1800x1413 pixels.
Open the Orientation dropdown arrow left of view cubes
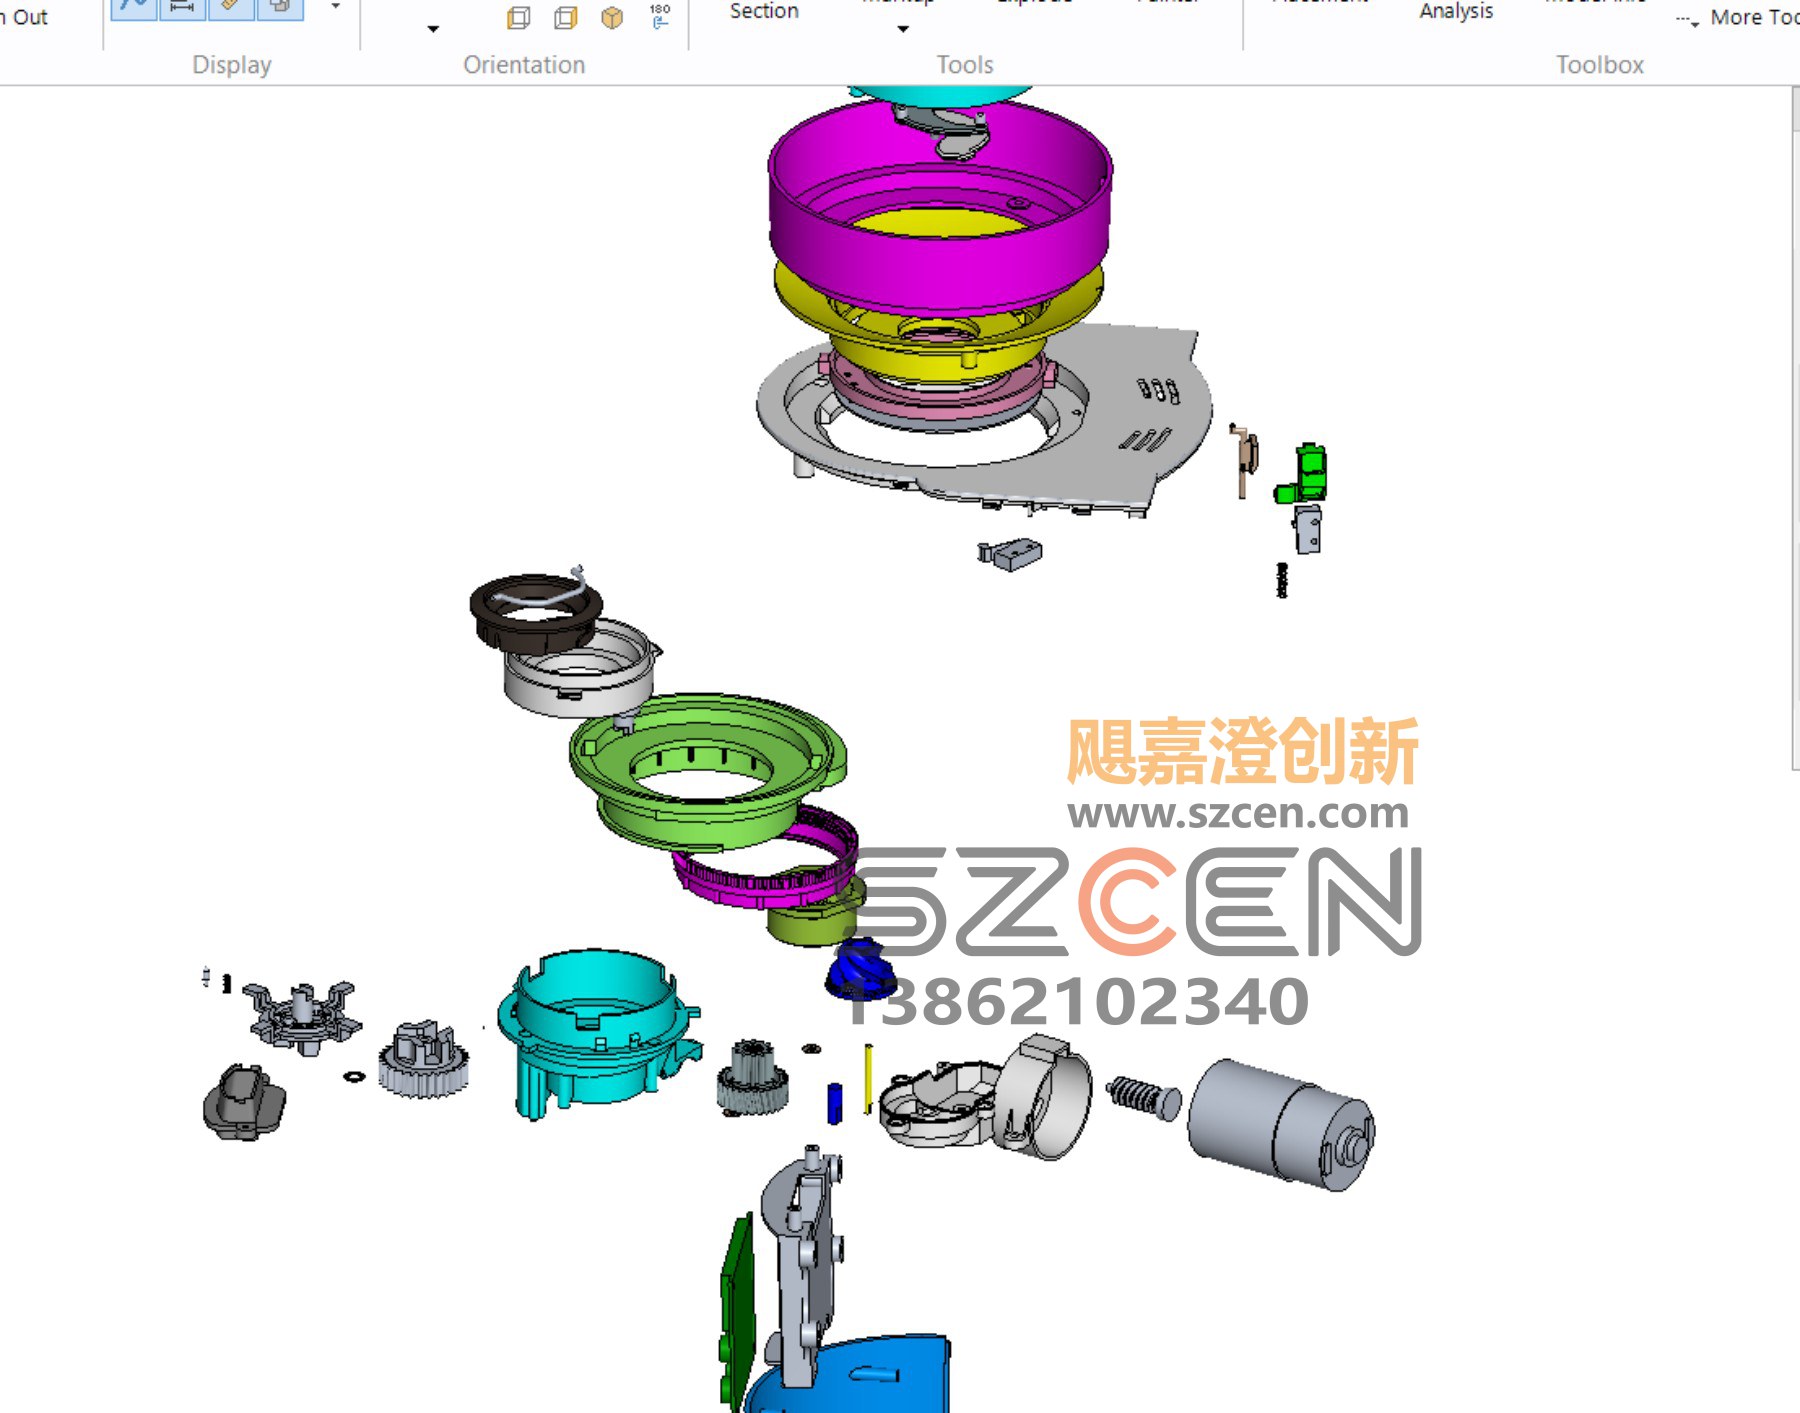coord(433,29)
